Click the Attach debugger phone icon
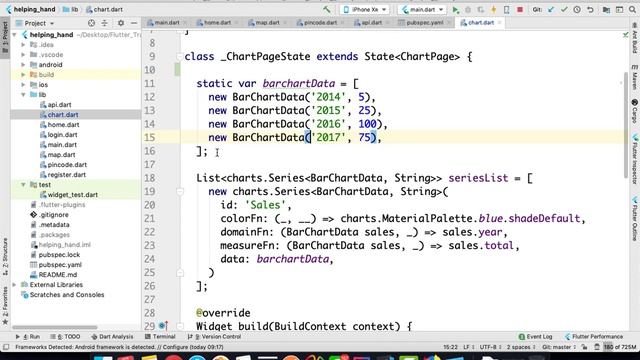 (x=507, y=9)
